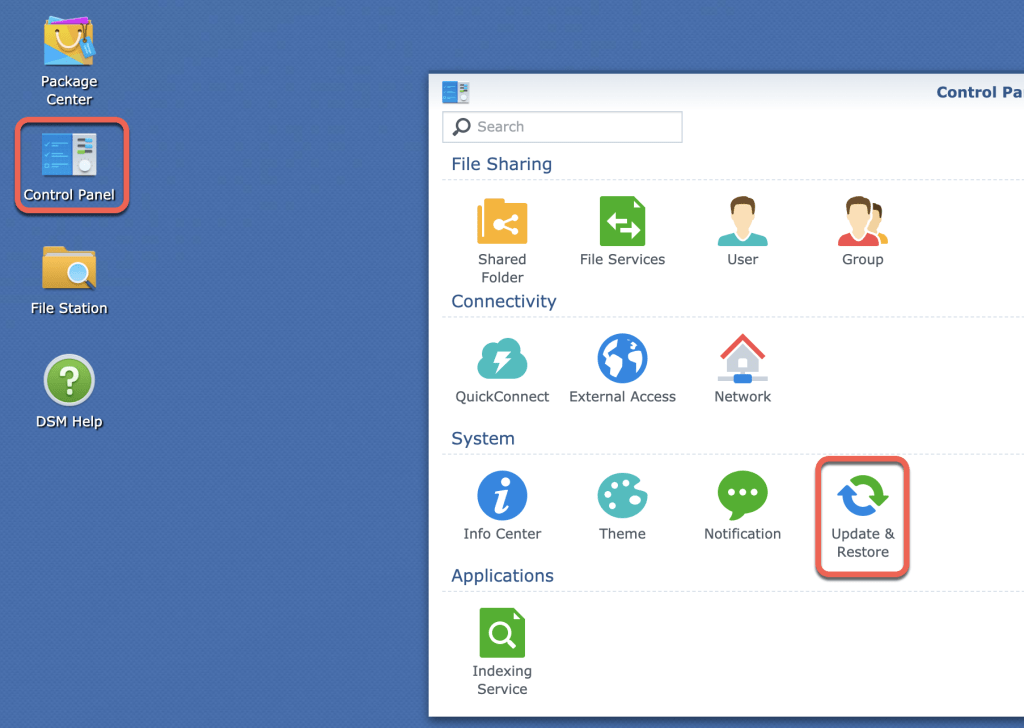1024x728 pixels.
Task: Click the magnifier icon in search box
Action: point(462,126)
